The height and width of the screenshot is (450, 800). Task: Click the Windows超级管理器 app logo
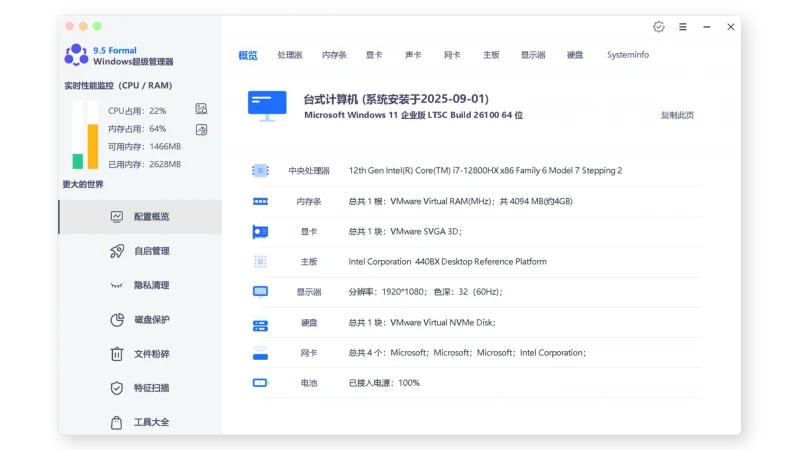(x=77, y=55)
